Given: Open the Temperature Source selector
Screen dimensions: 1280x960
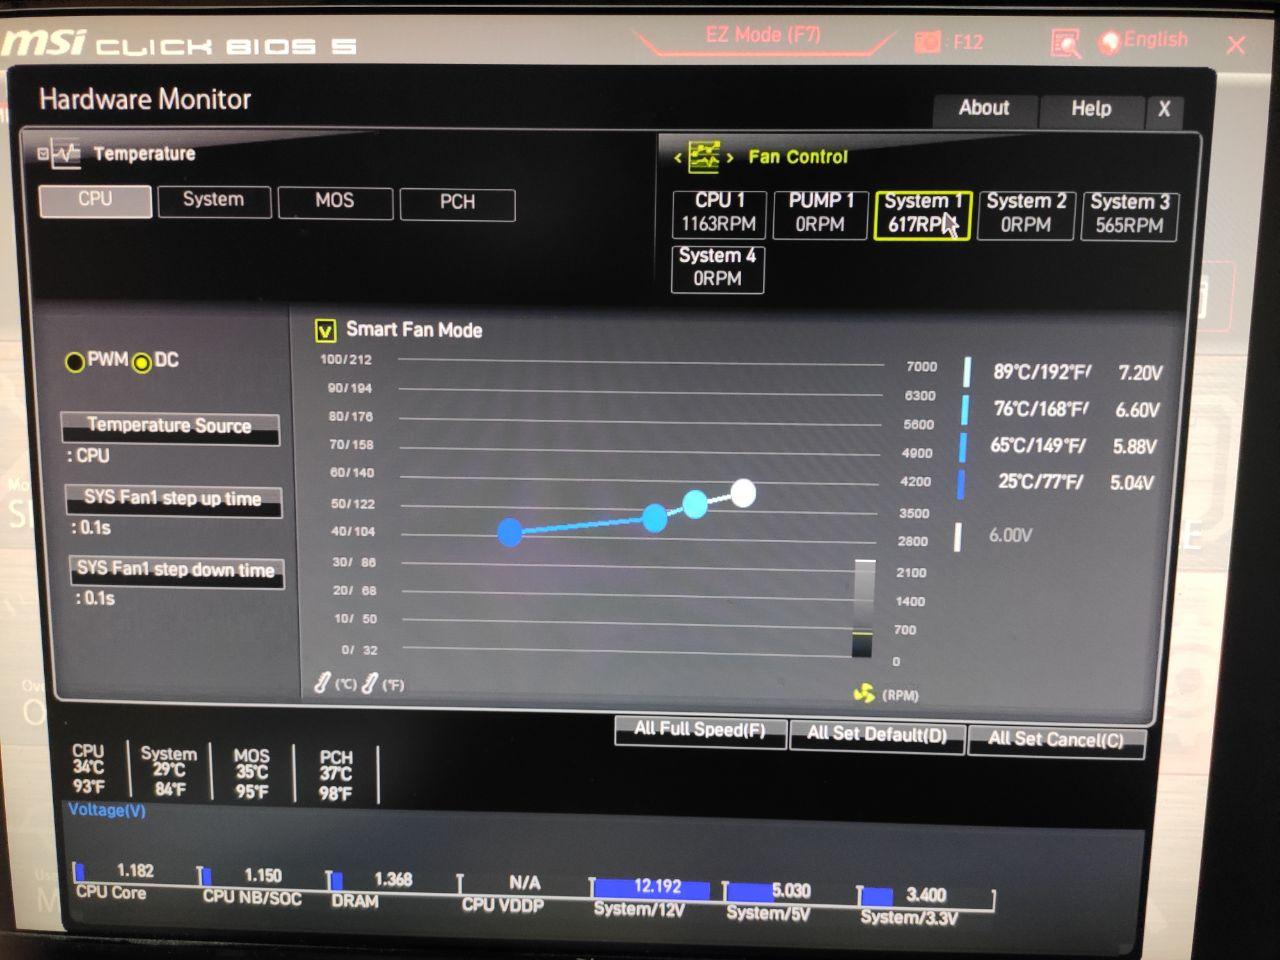Looking at the screenshot, I should click(x=170, y=427).
